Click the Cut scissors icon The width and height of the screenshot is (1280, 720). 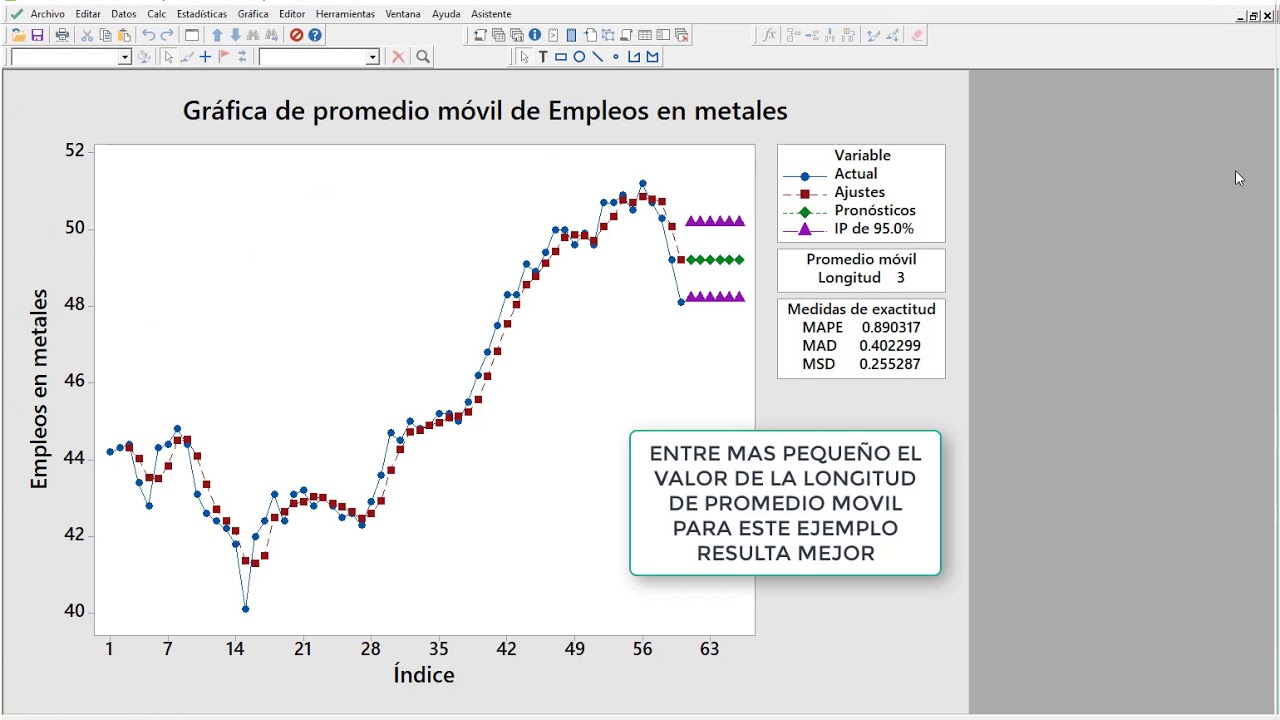87,35
